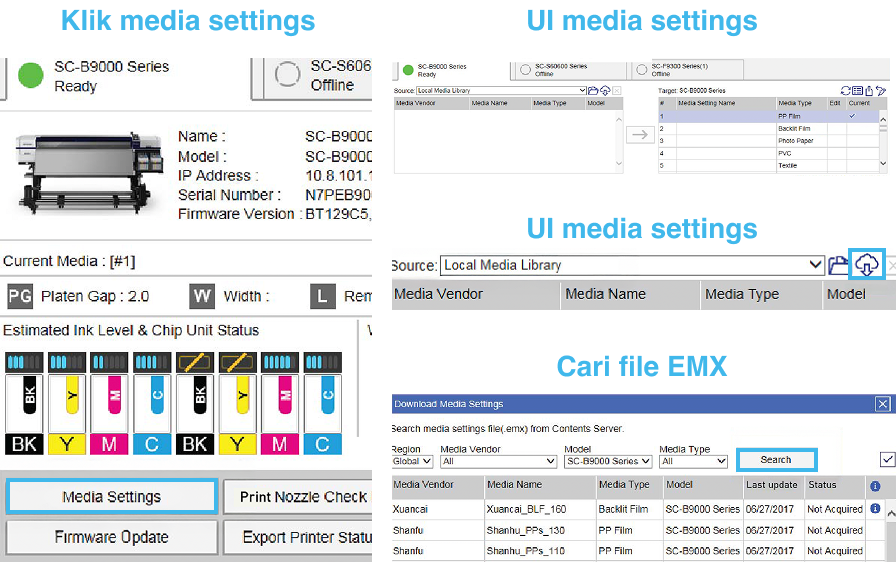
Task: Click ink level gauge above leftmost M cartridge
Action: [109, 362]
